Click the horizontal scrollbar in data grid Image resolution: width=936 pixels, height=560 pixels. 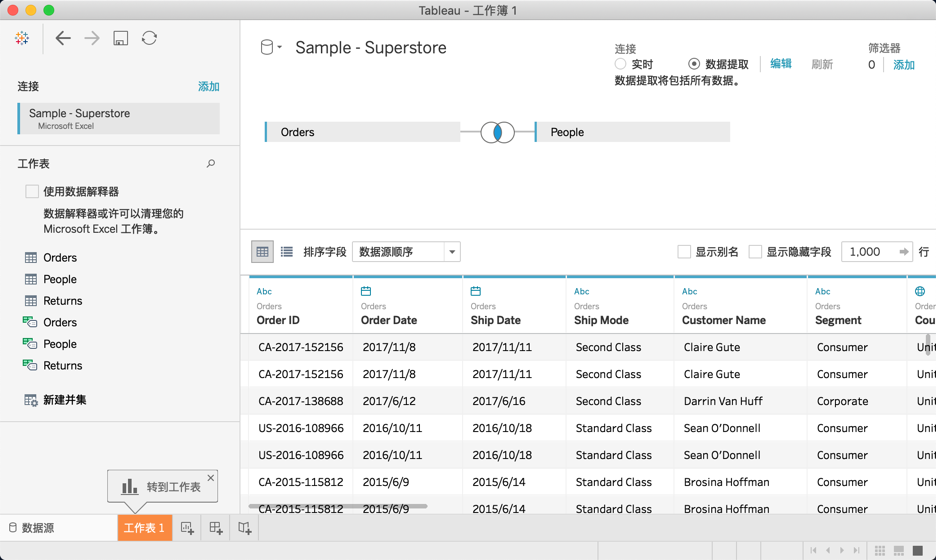point(338,506)
